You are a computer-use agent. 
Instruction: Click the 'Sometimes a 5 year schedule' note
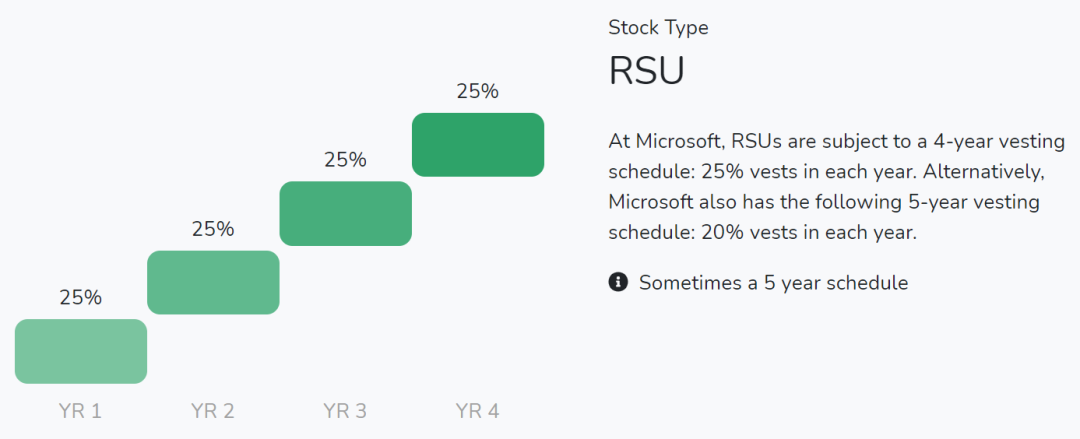tap(773, 283)
